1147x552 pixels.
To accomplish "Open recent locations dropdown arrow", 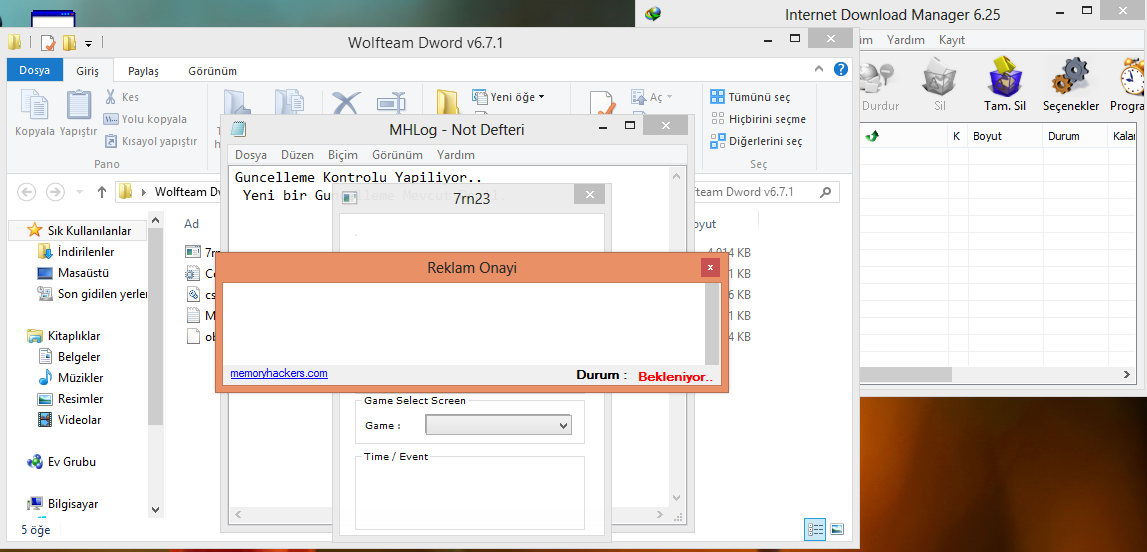I will click(x=80, y=192).
